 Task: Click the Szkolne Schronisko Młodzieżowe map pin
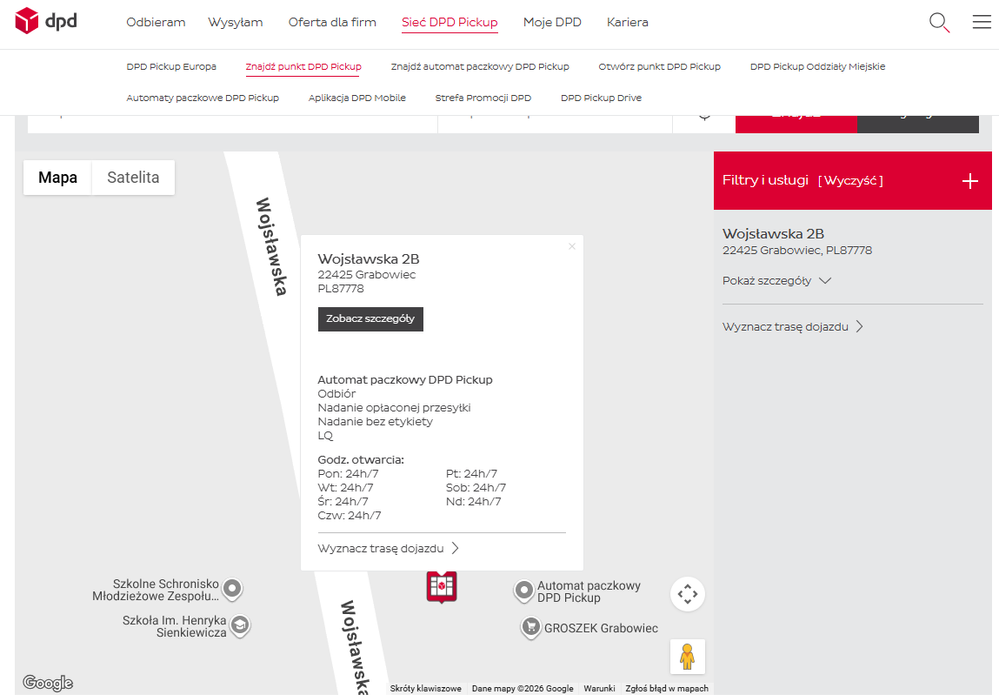[x=233, y=589]
